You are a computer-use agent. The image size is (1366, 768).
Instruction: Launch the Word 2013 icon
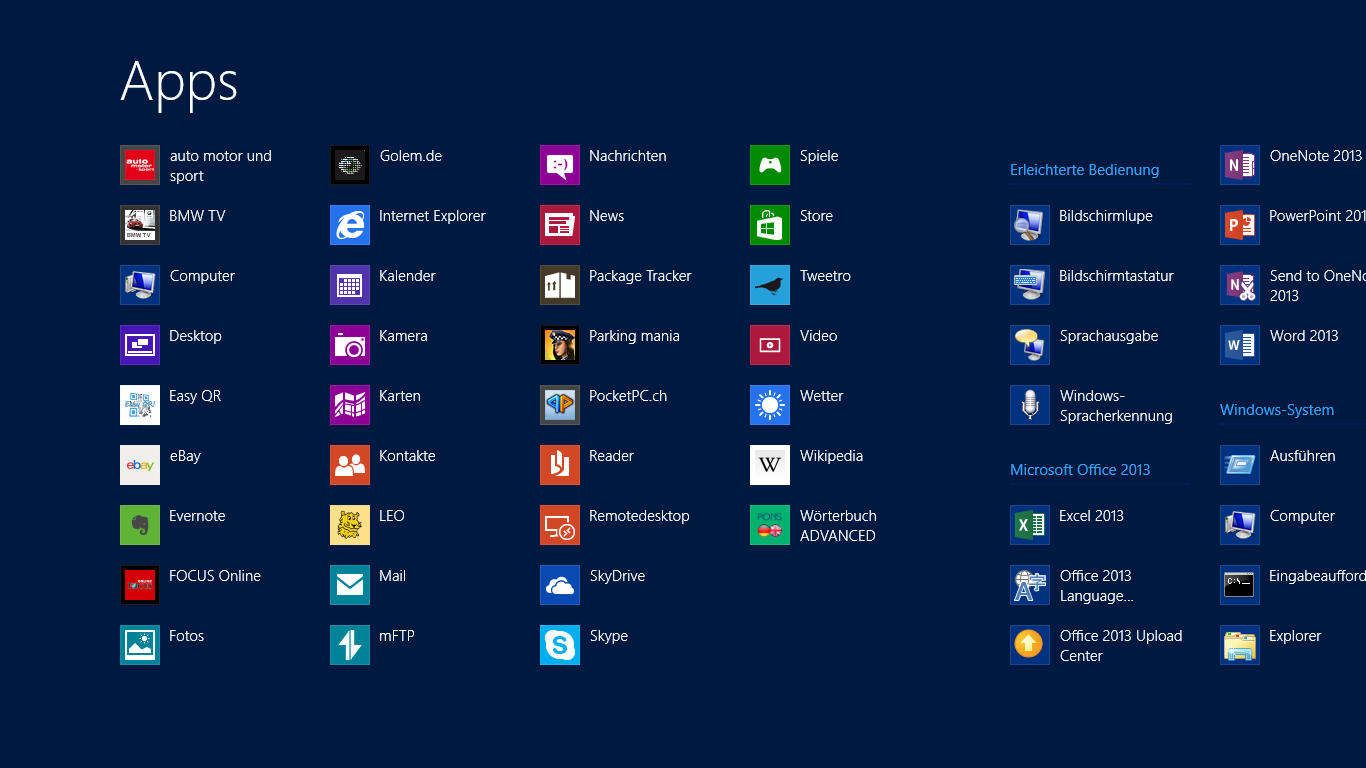[1240, 345]
